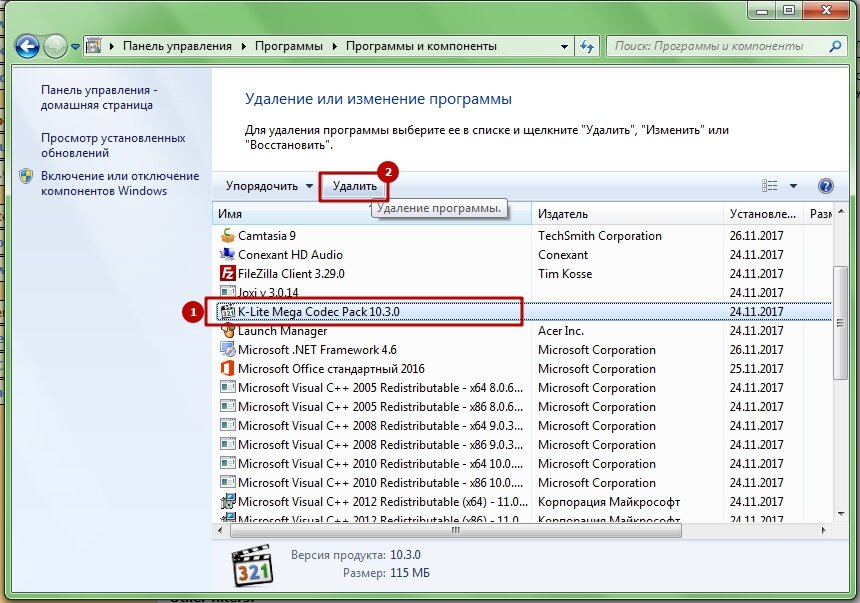Click "Корпорация Майкрософт" publisher cell
This screenshot has width=860, height=603.
609,501
